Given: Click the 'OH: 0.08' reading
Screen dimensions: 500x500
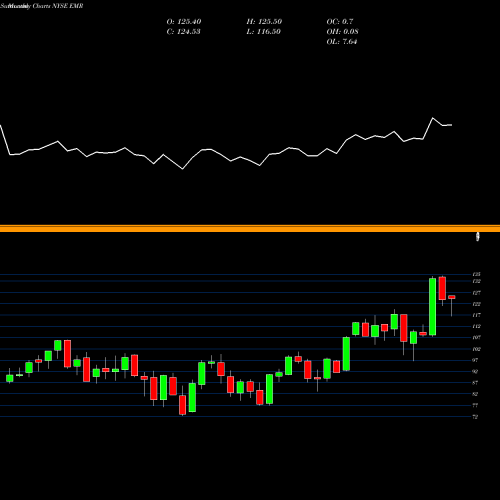Looking at the screenshot, I should coord(342,32).
